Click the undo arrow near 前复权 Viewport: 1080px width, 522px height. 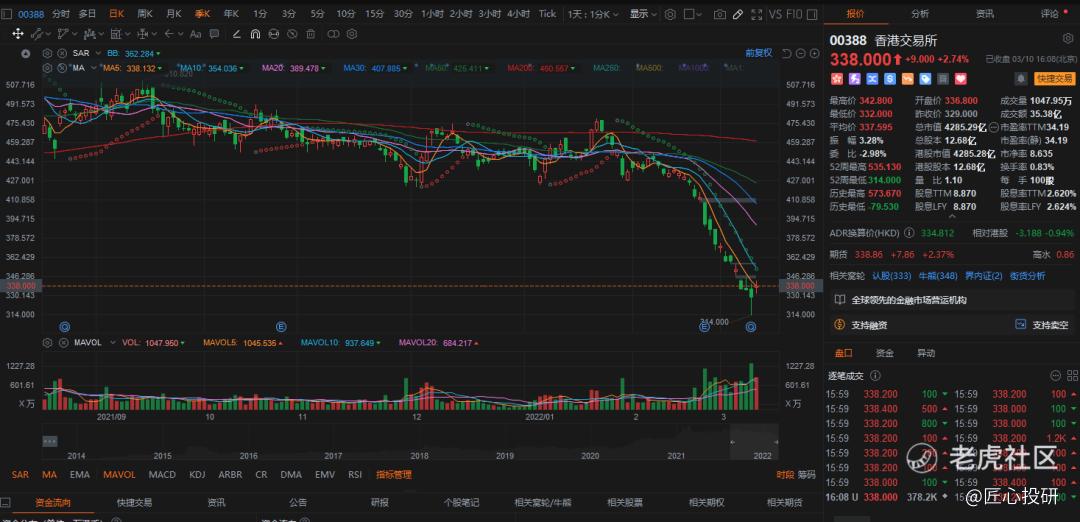(787, 53)
